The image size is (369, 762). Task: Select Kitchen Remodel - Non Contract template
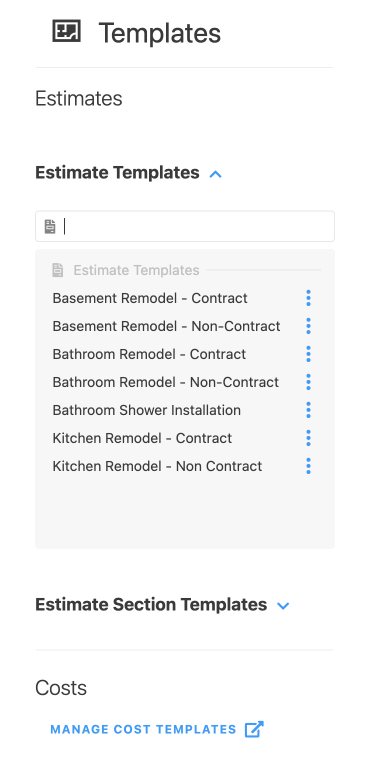157,466
